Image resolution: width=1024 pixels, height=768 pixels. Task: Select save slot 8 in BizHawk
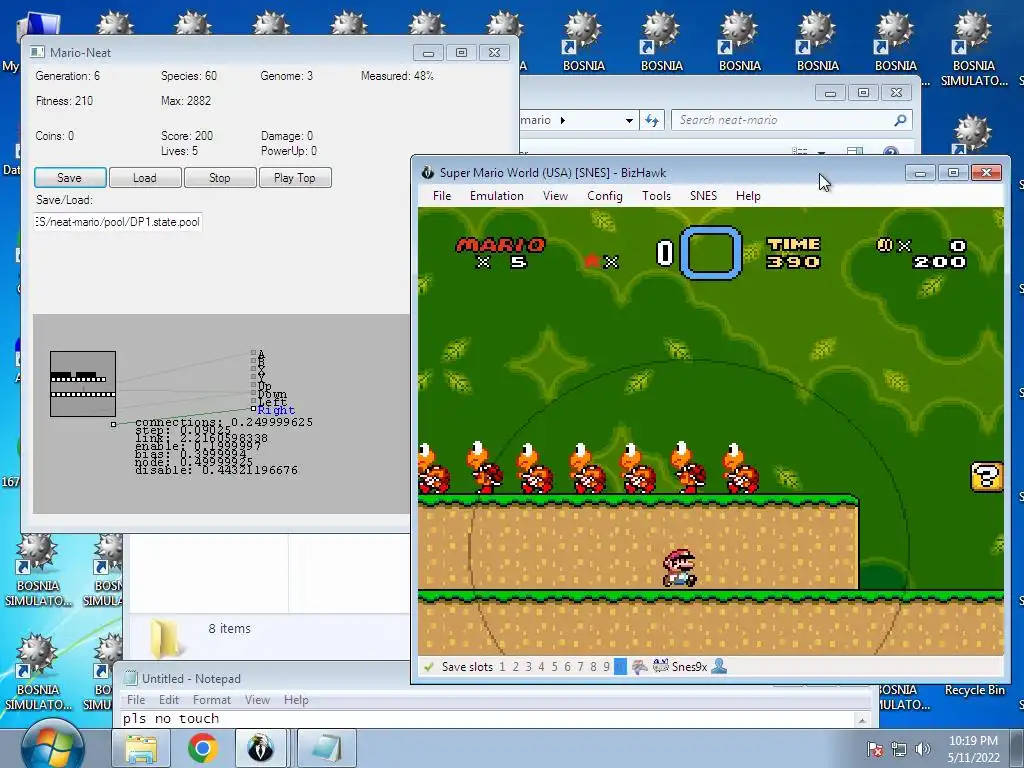pos(593,667)
